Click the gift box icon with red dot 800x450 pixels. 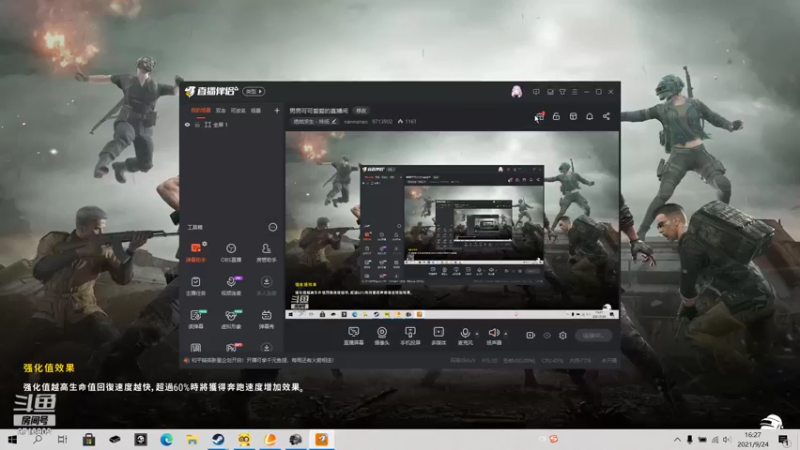click(x=540, y=116)
